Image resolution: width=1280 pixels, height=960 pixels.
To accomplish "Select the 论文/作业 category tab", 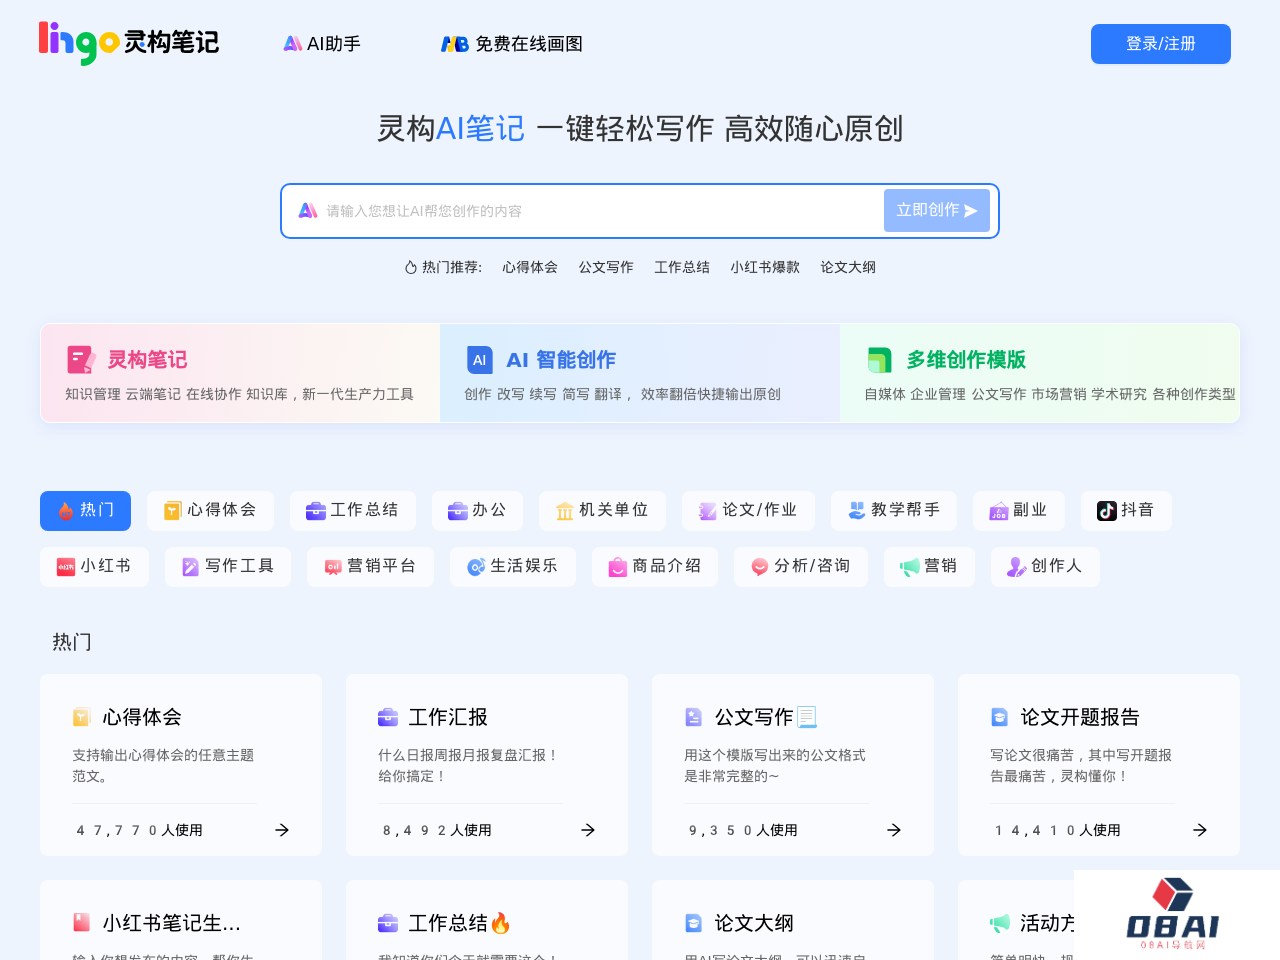I will (747, 511).
